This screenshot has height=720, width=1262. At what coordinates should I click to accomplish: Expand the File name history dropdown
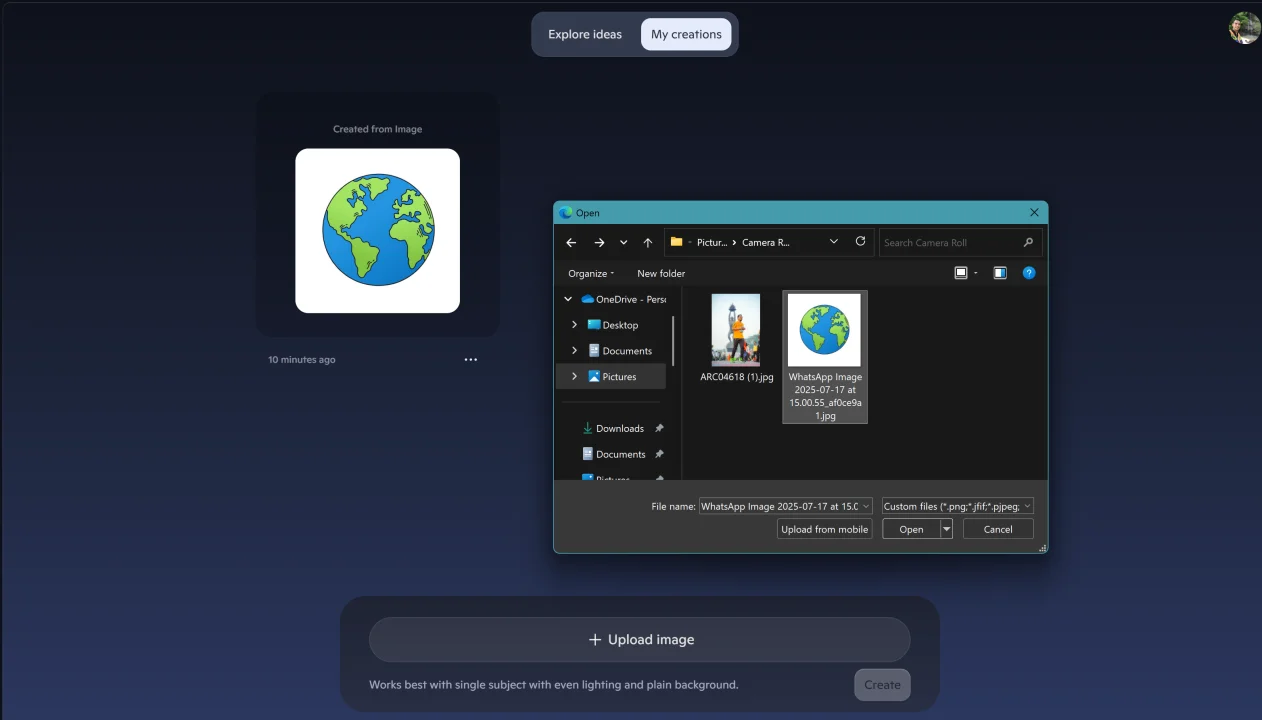(x=866, y=506)
